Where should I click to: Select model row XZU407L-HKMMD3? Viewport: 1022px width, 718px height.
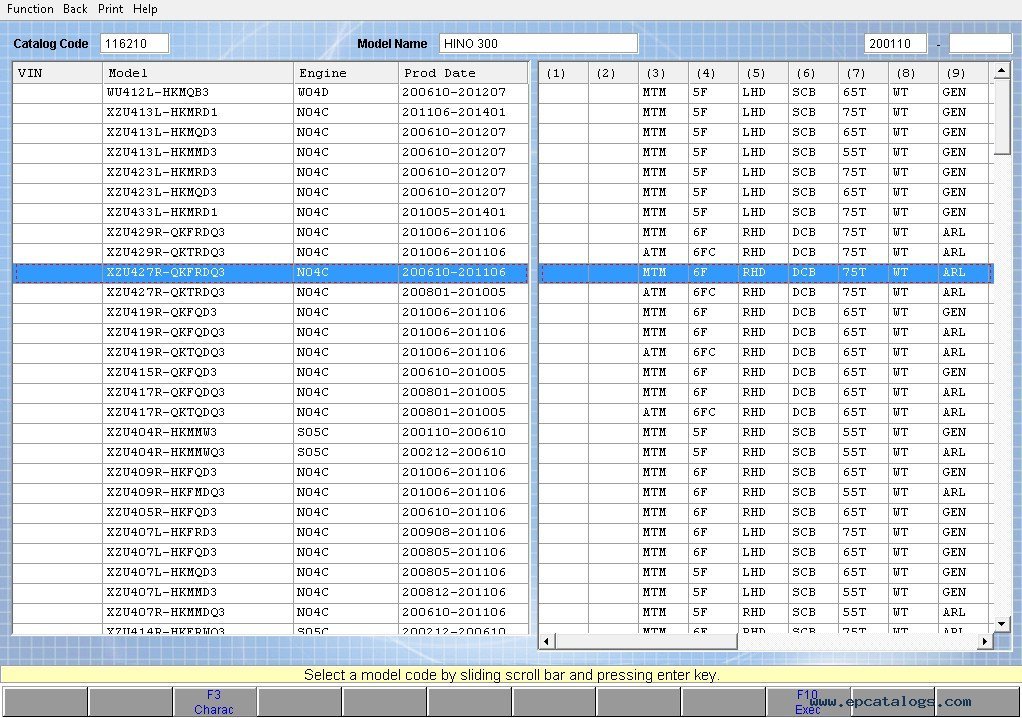coord(270,592)
